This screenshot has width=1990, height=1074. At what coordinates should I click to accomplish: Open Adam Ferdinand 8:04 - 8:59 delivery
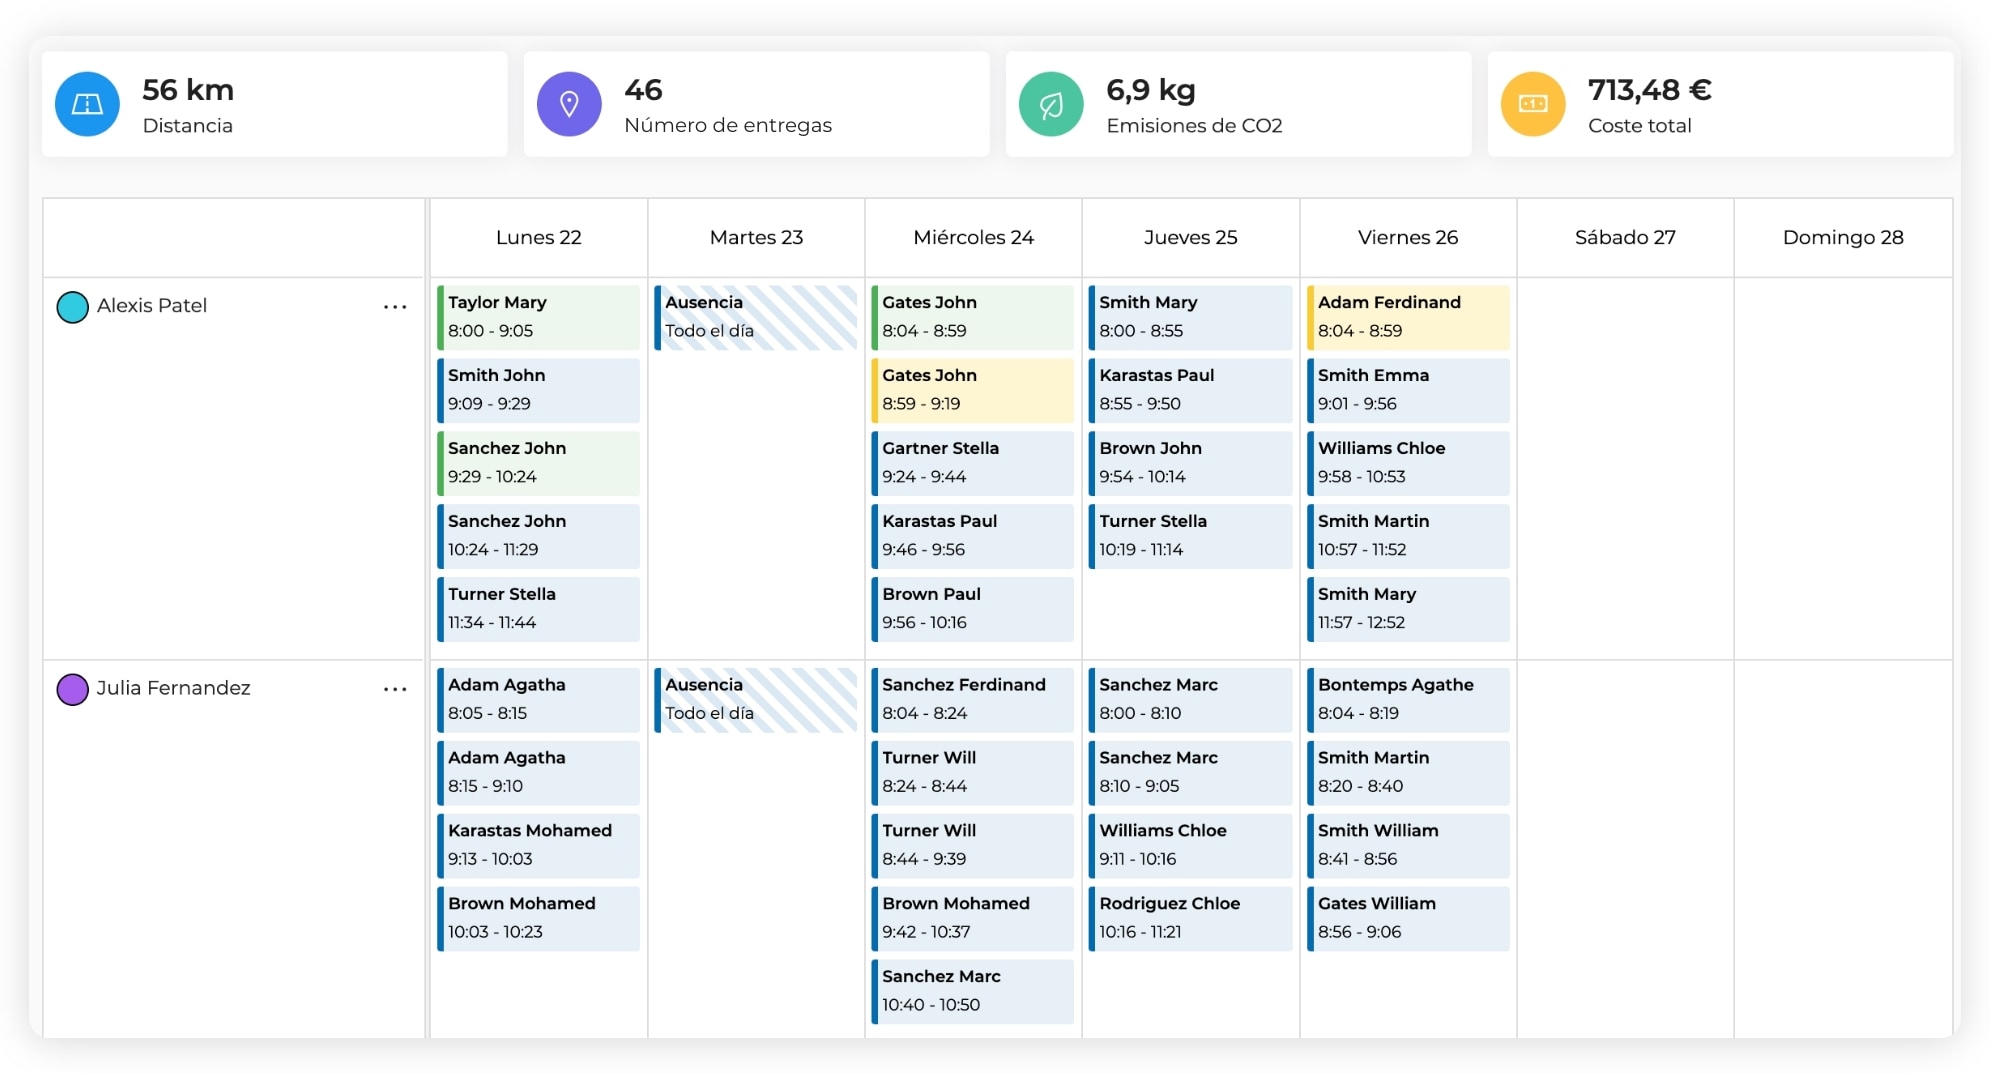click(x=1408, y=317)
